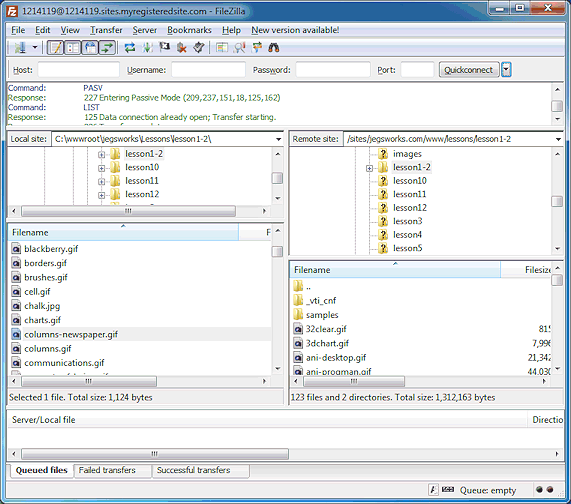
Task: Open the Server menu
Action: pos(145,30)
